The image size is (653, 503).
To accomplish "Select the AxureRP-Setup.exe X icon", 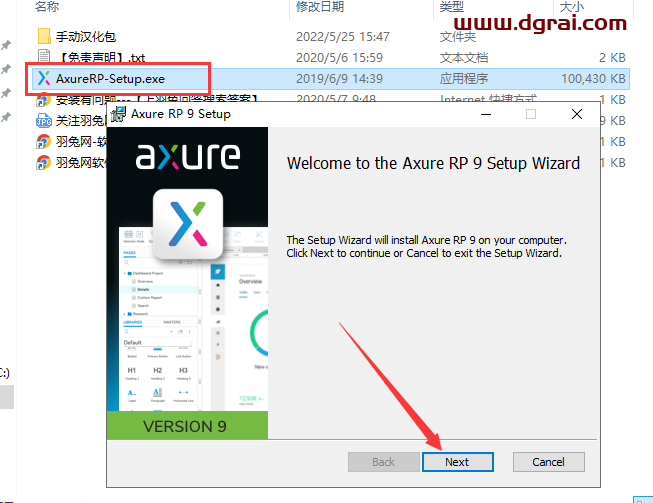I will (x=44, y=78).
